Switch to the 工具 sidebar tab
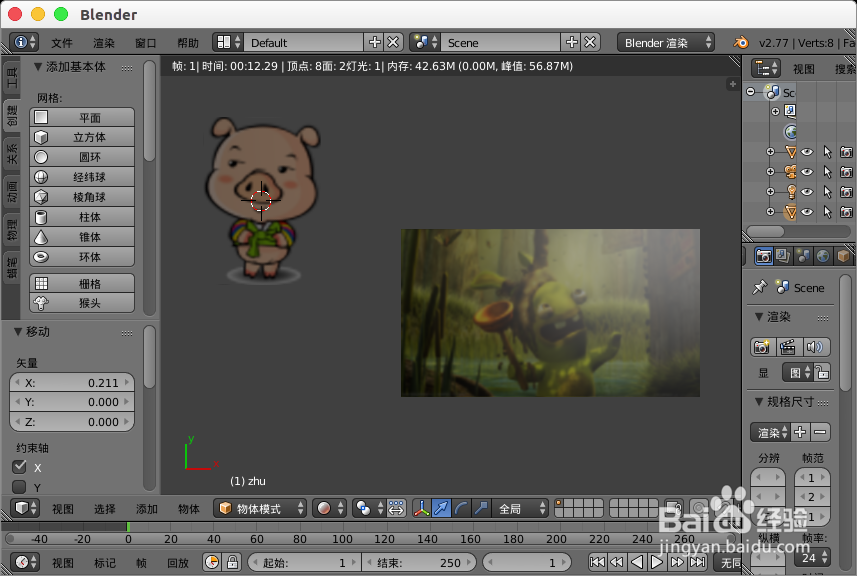The width and height of the screenshot is (857, 576). point(11,78)
